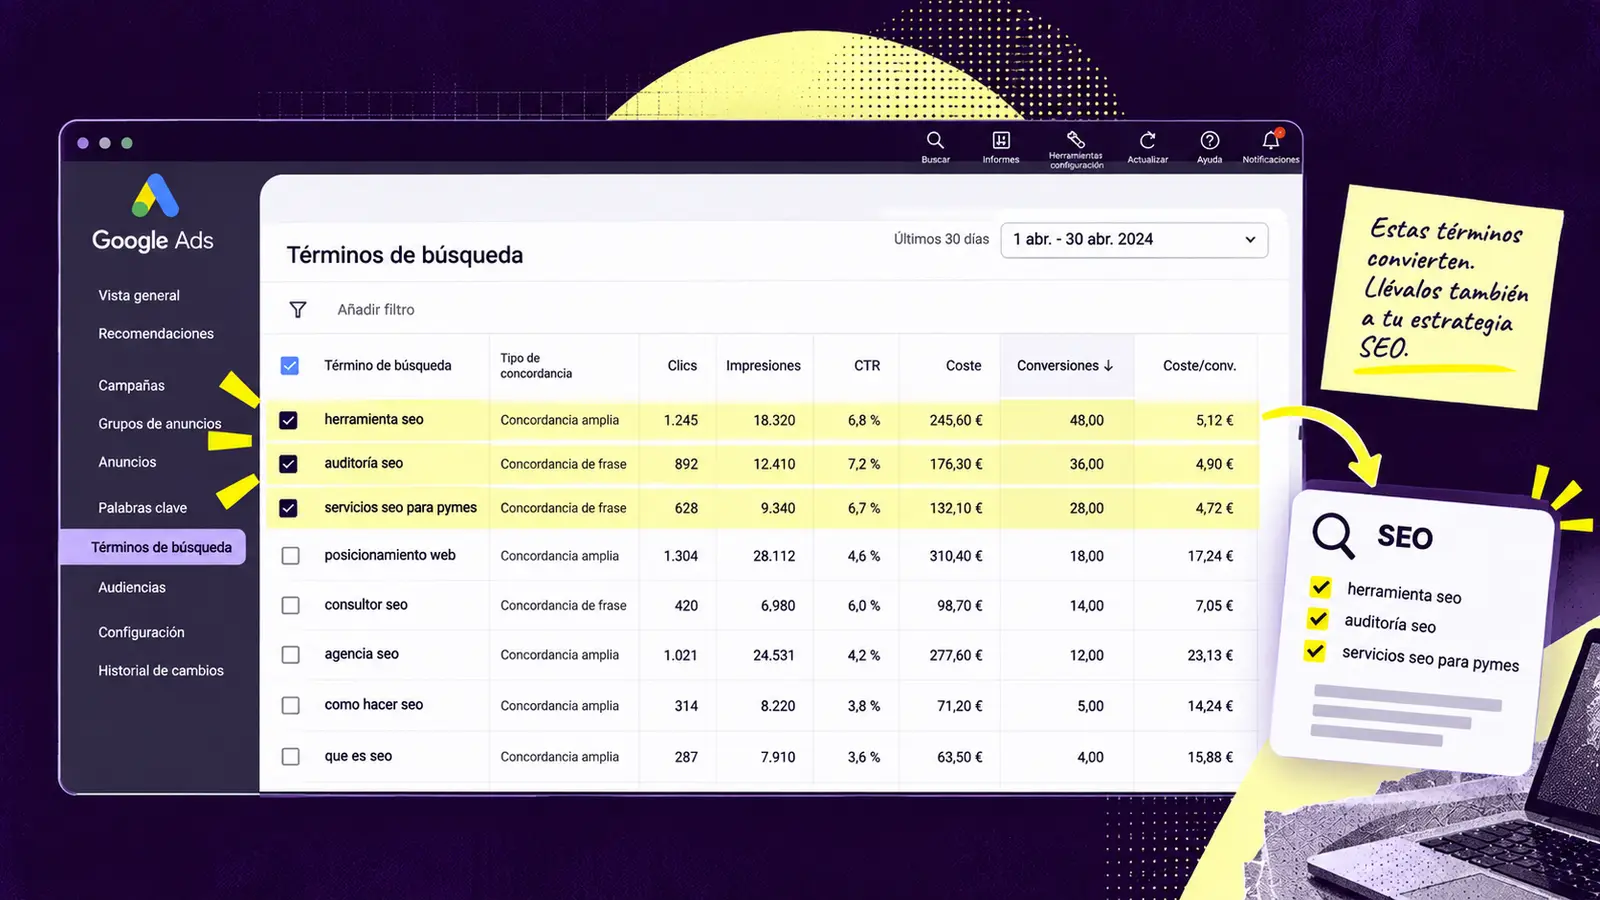Click the 1.021 clicks value
Image resolution: width=1600 pixels, height=900 pixels.
681,656
